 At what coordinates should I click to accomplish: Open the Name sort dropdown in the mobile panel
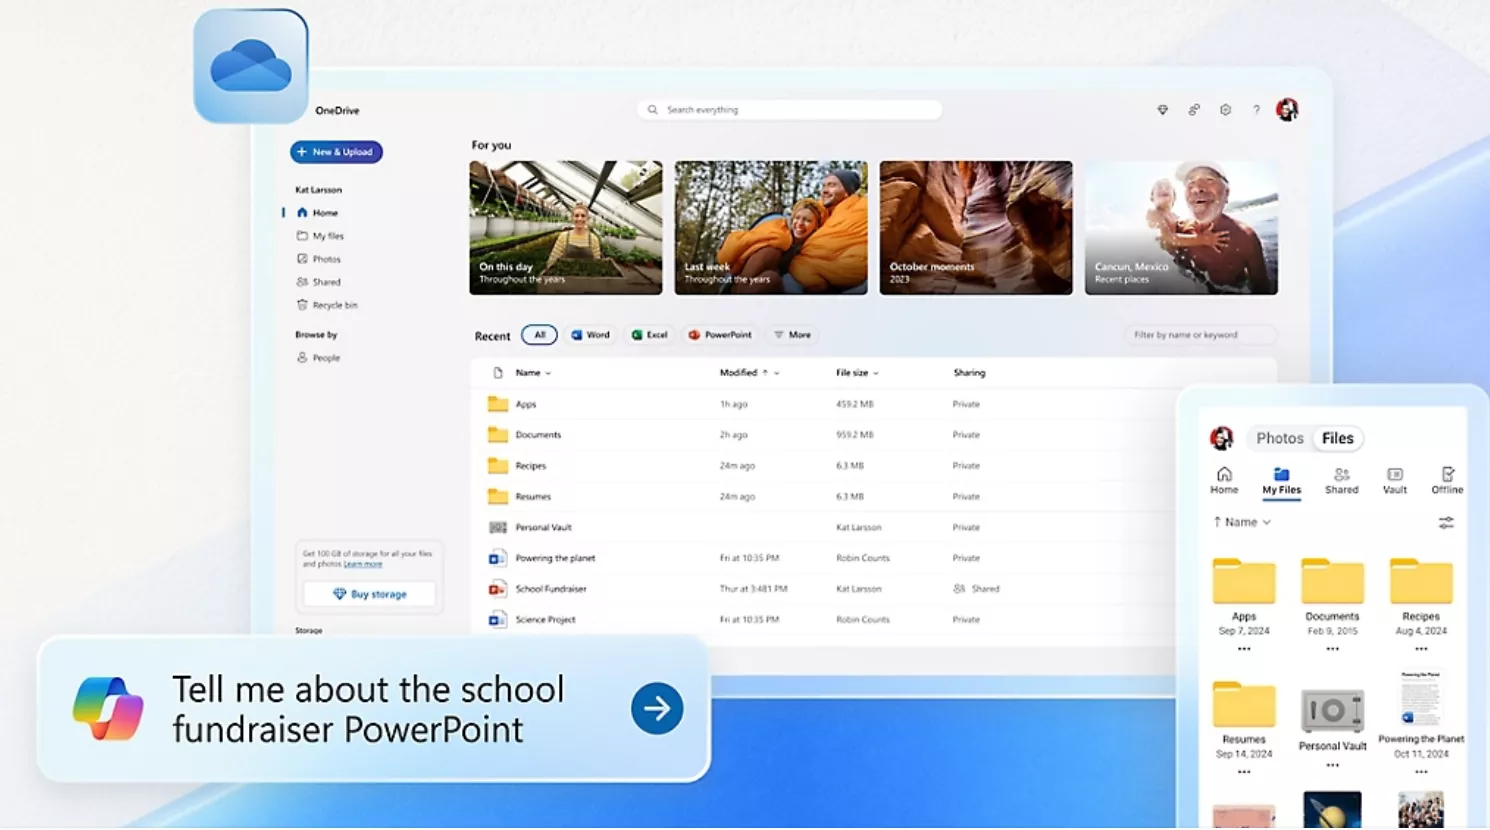coord(1241,521)
